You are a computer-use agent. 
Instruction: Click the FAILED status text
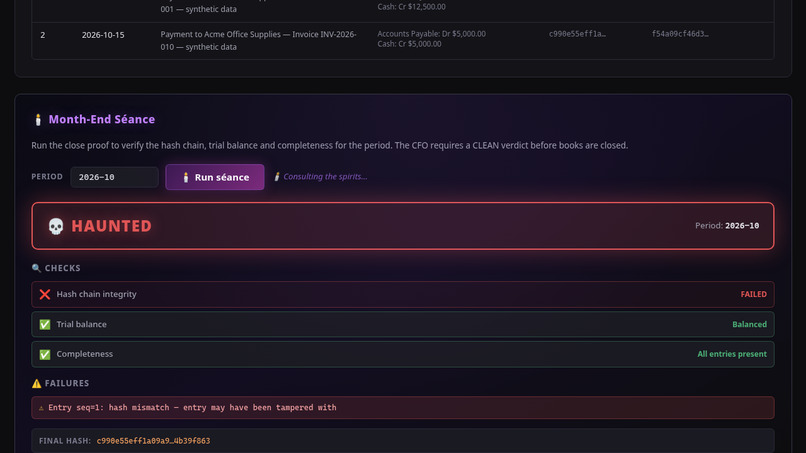coord(754,294)
